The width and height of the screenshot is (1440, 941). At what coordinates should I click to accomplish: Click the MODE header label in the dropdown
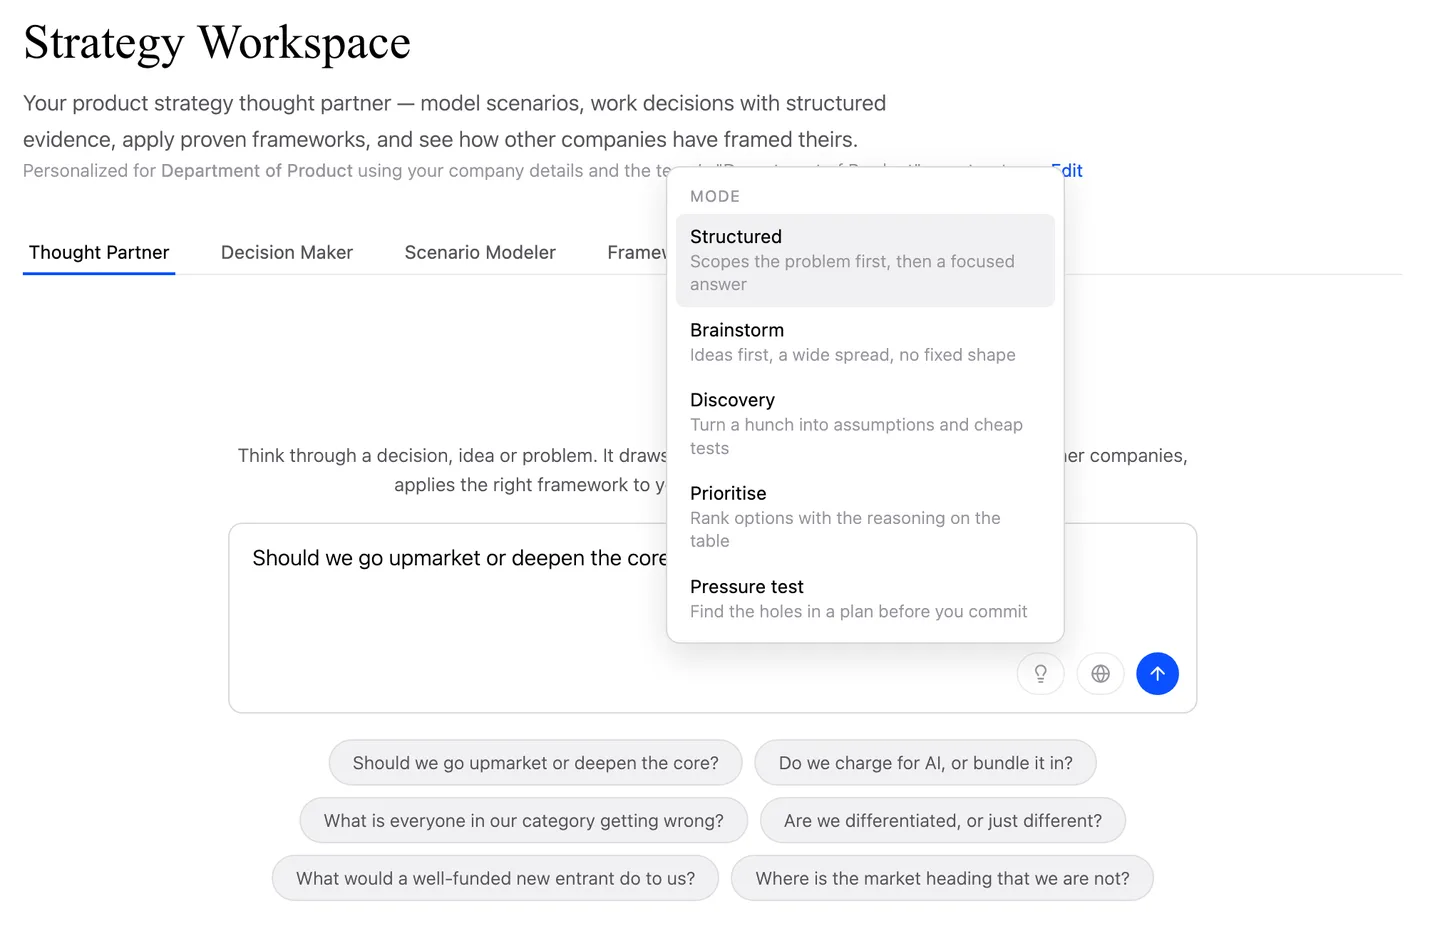click(x=715, y=197)
